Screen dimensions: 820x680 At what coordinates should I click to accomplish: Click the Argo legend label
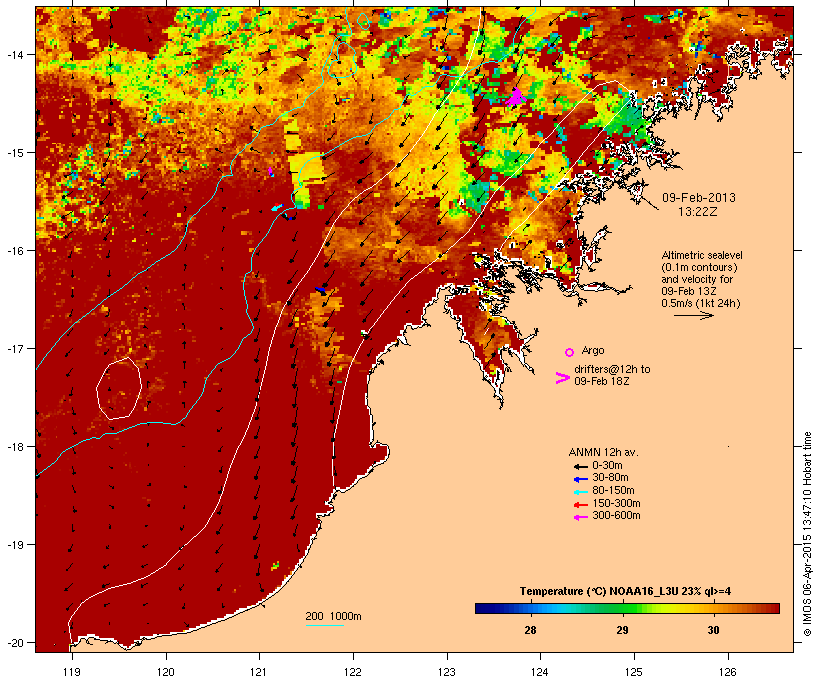pyautogui.click(x=593, y=350)
